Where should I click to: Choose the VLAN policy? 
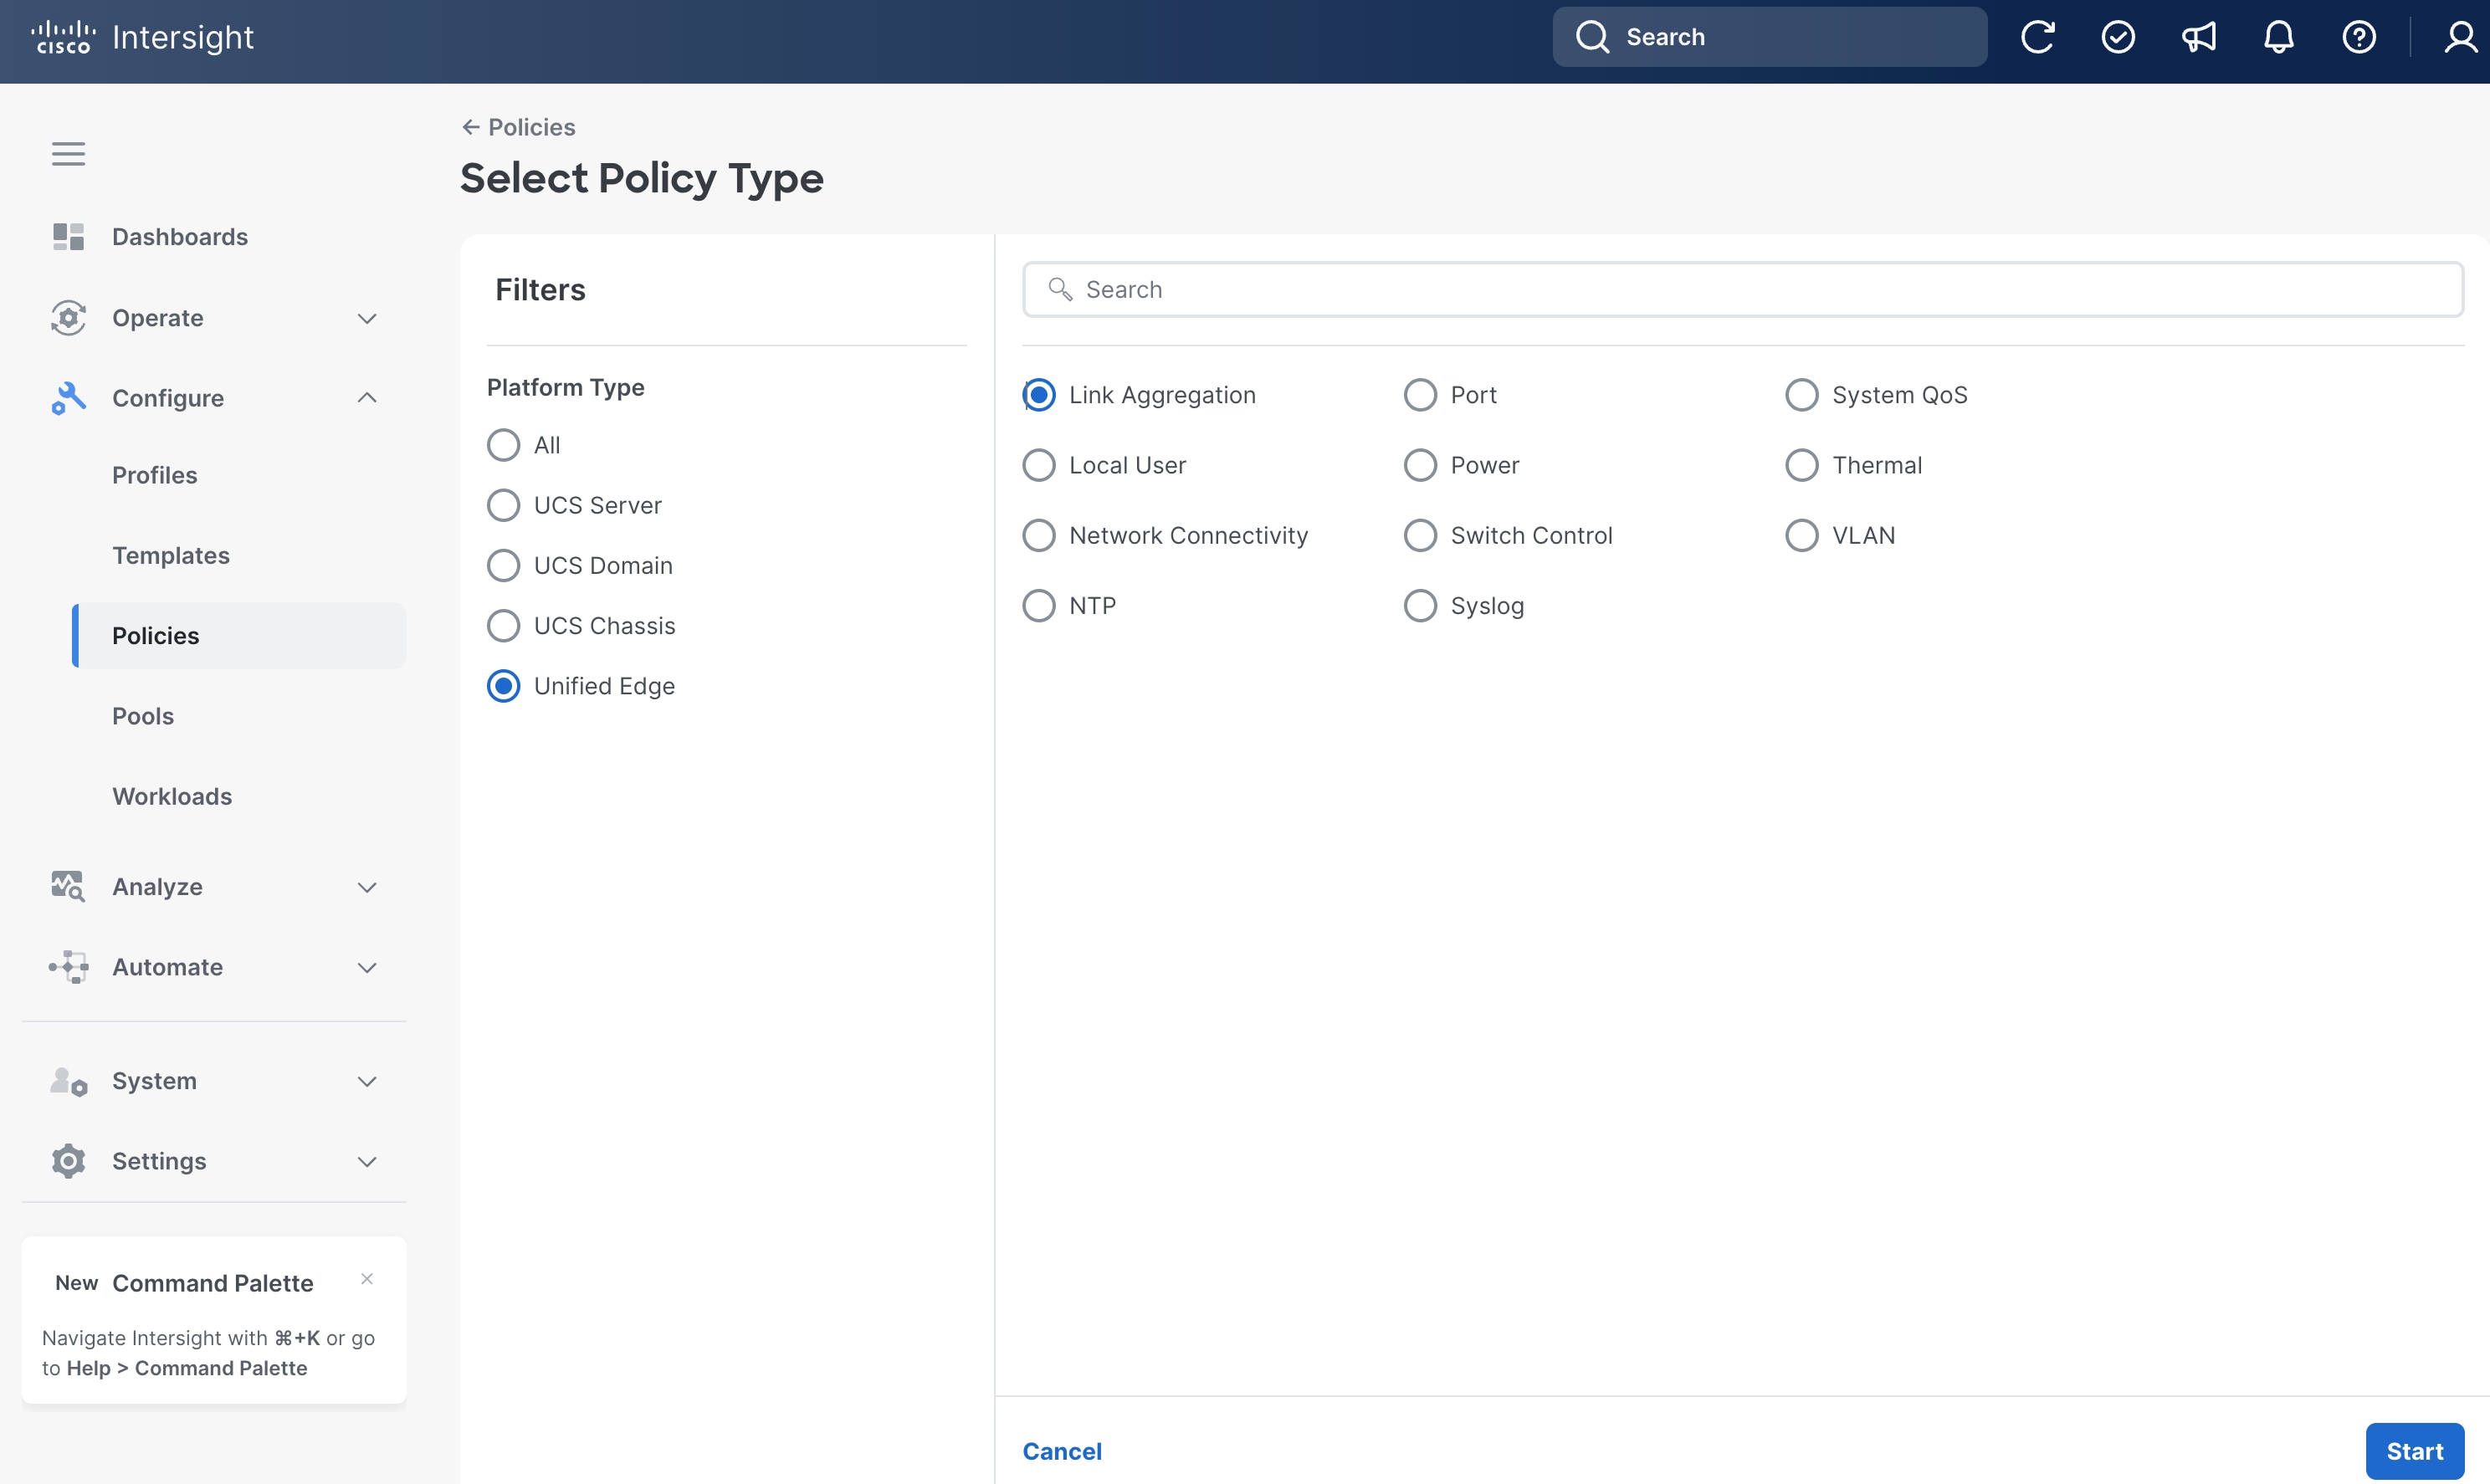(x=1802, y=535)
